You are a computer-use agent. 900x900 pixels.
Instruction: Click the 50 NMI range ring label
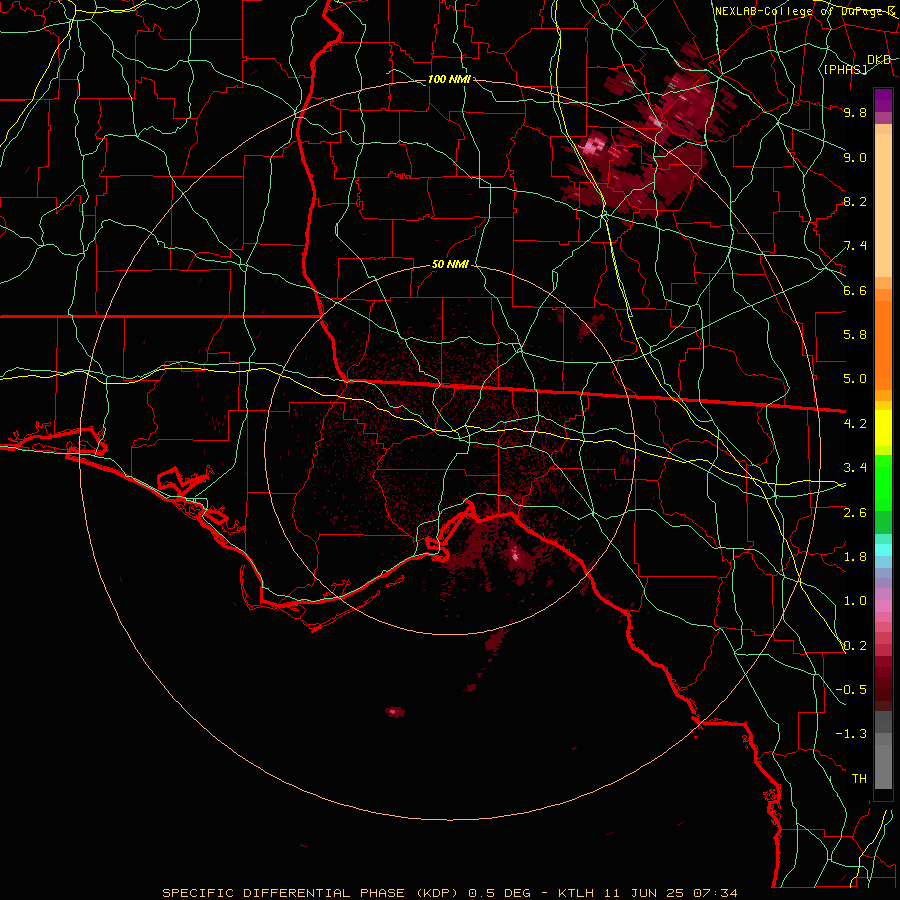[450, 265]
